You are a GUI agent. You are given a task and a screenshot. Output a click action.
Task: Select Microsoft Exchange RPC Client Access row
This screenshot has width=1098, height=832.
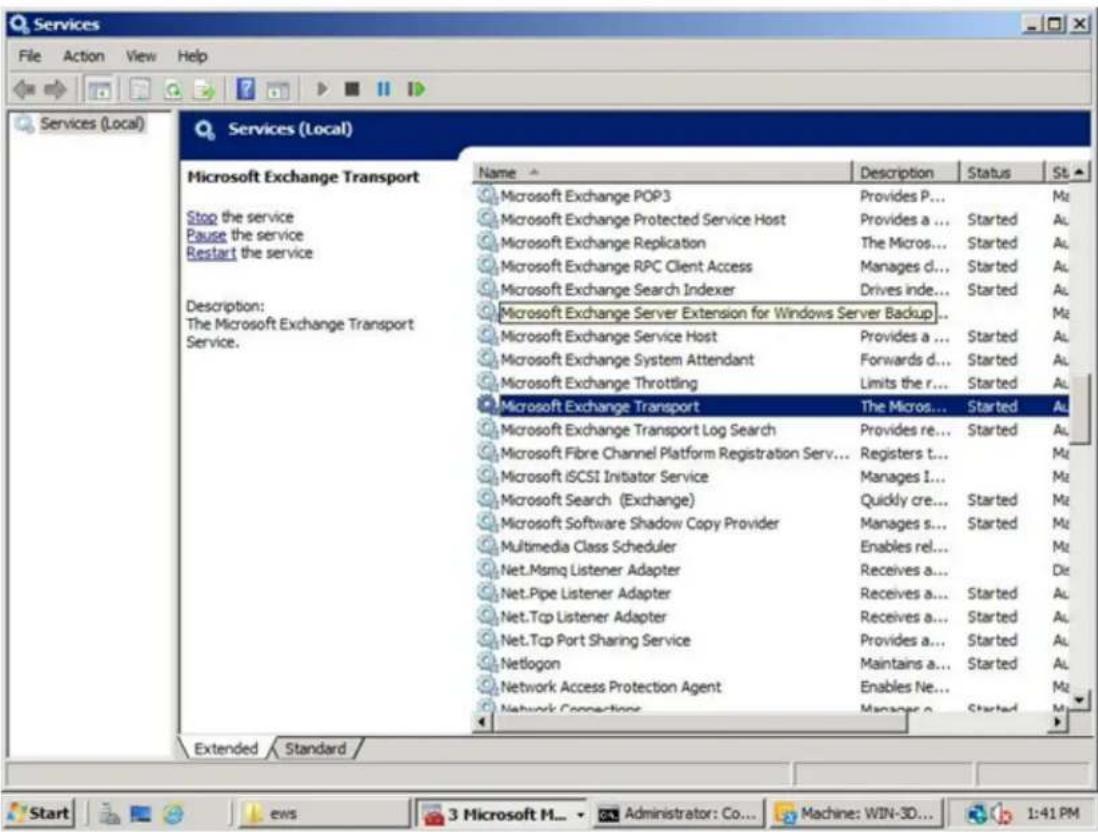(x=772, y=266)
